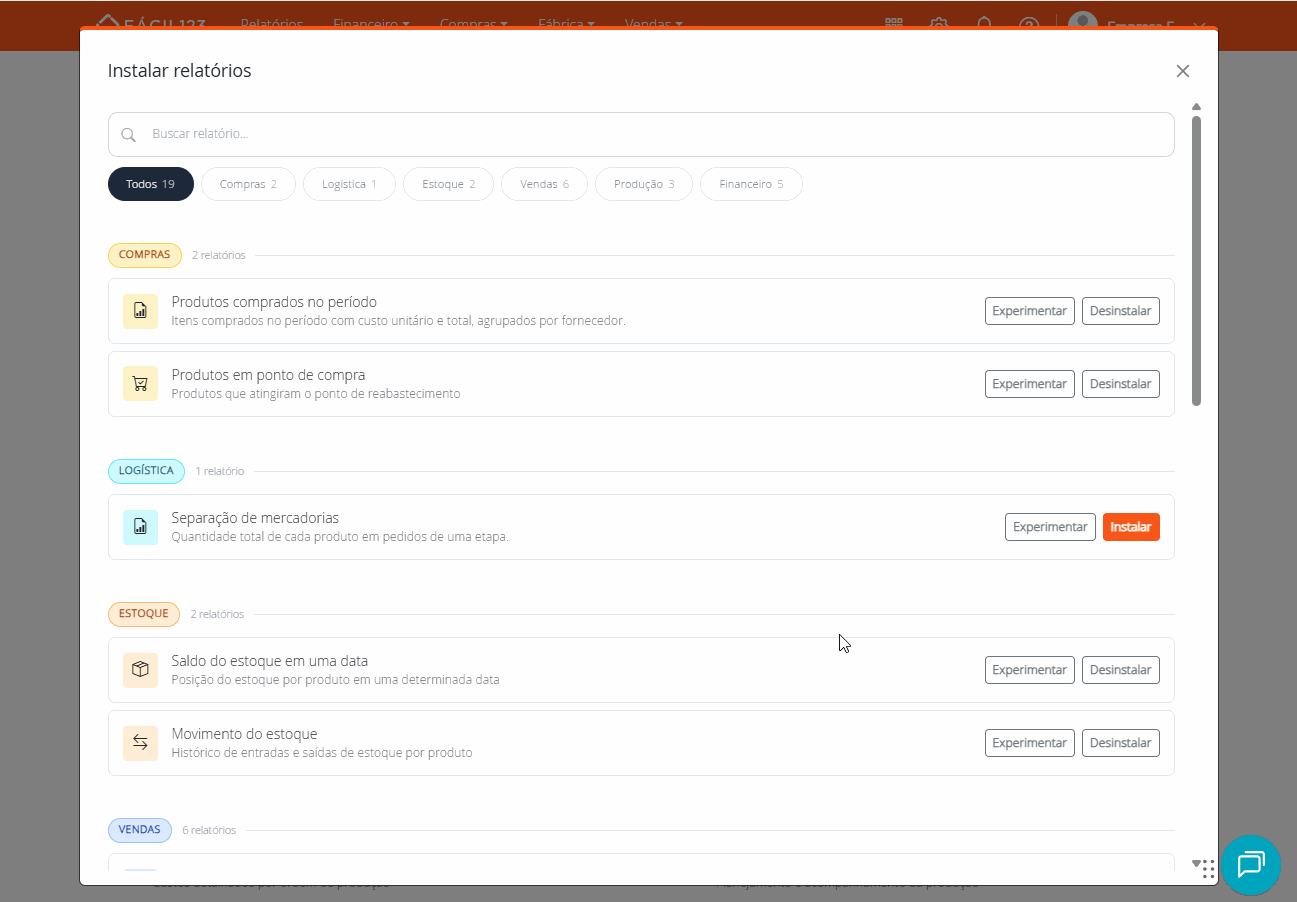Viewport: 1297px width, 902px height.
Task: Click Experimentar for Produtos em ponto de compra
Action: (1030, 384)
